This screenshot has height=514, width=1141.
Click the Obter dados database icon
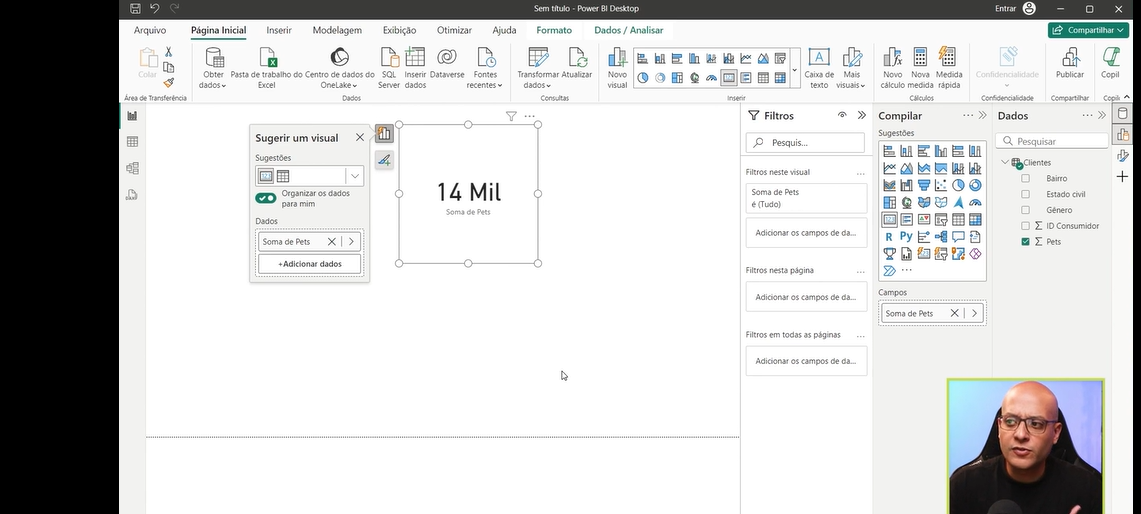click(x=213, y=57)
